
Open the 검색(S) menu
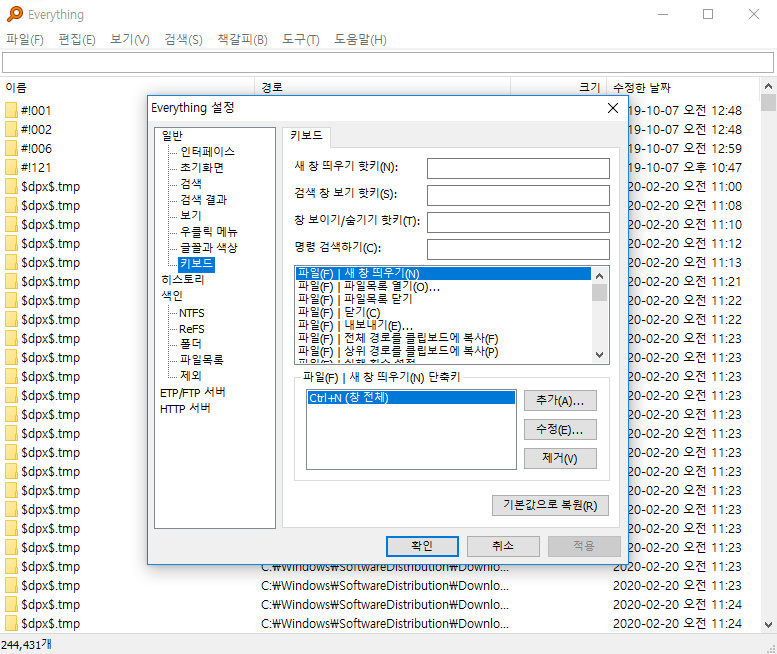[183, 40]
